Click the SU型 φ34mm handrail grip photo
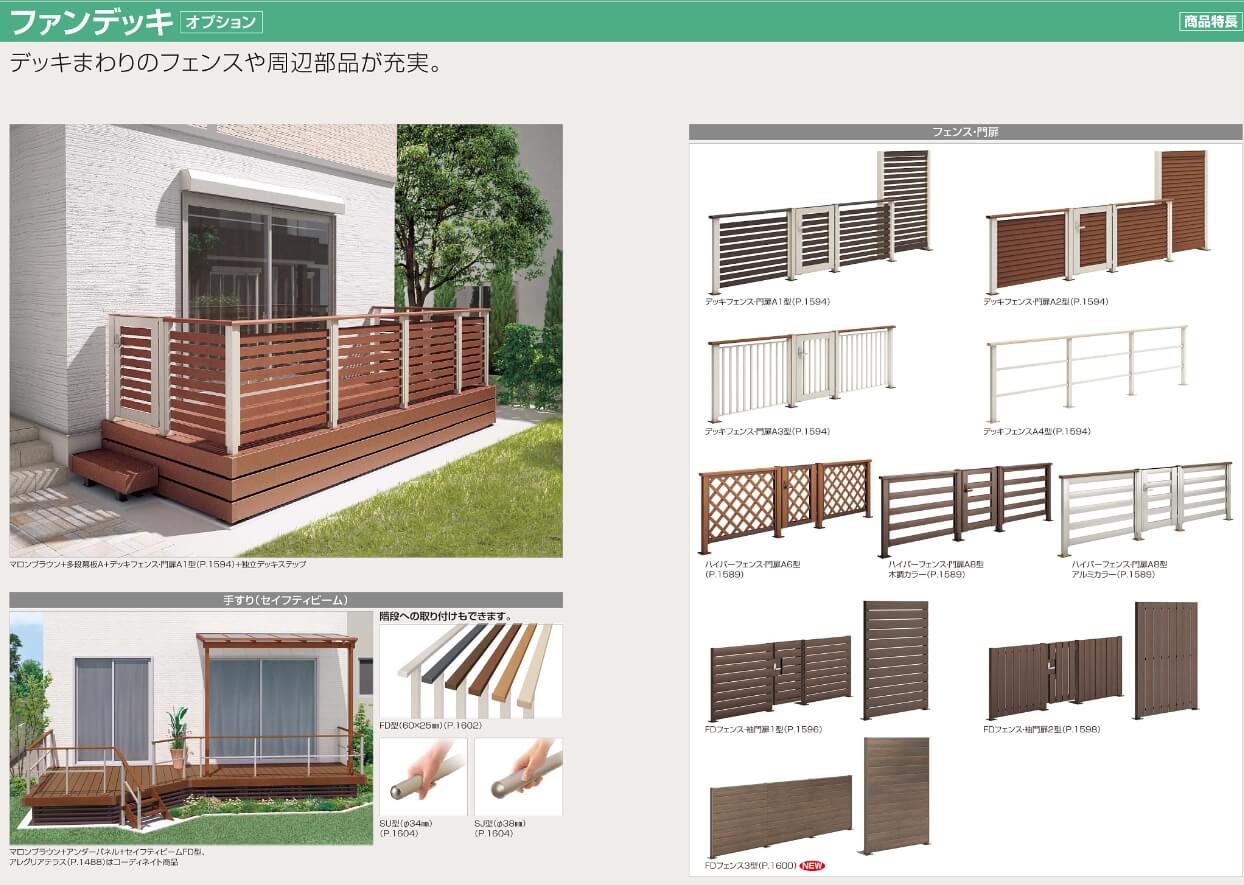Image resolution: width=1244 pixels, height=885 pixels. [423, 777]
